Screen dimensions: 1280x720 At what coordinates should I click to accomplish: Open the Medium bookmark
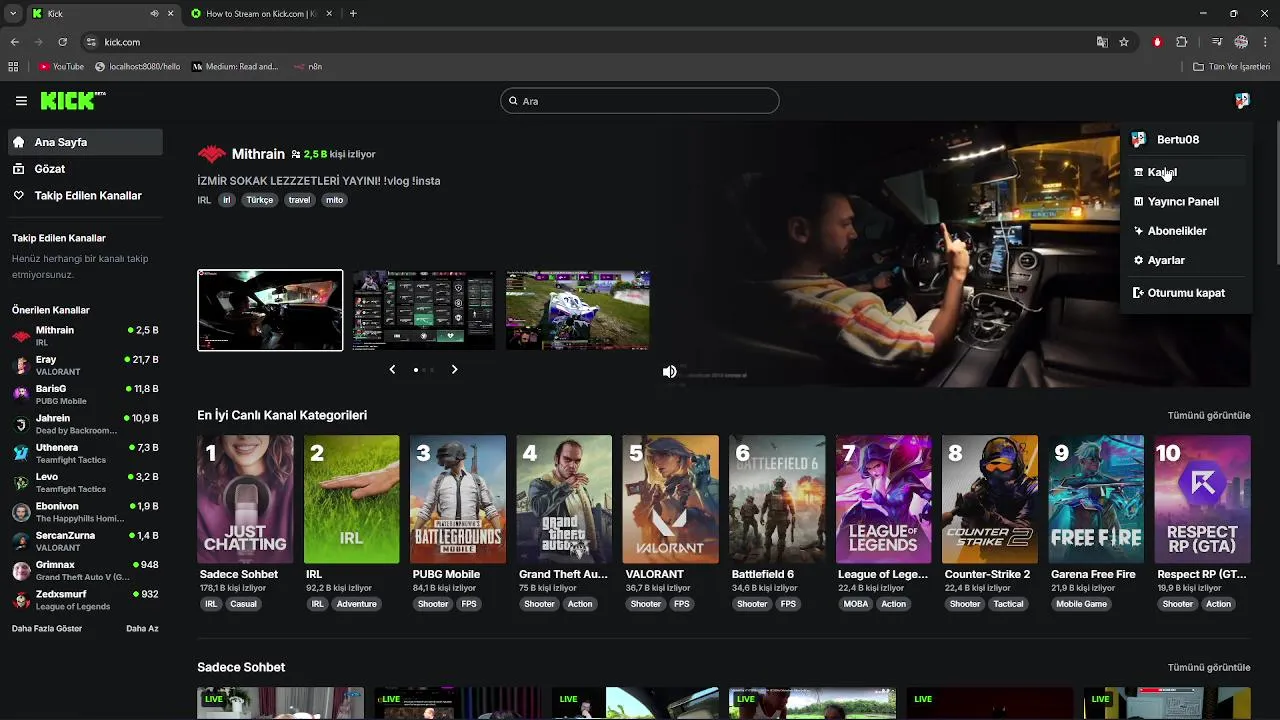pyautogui.click(x=235, y=67)
